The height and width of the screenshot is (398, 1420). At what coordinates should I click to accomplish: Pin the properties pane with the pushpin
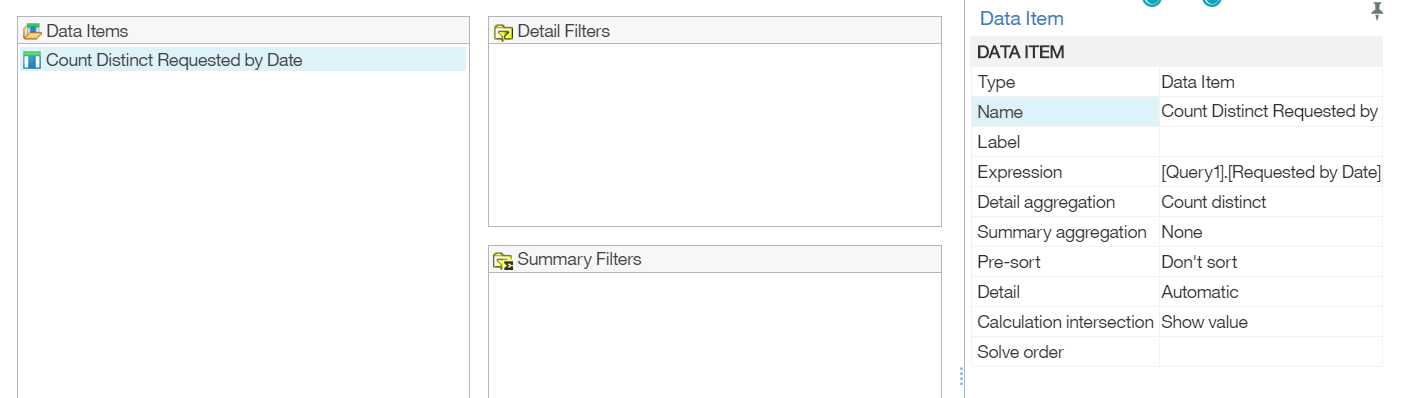pos(1377,11)
